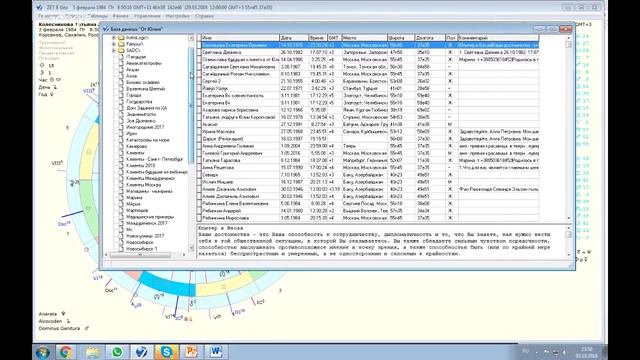Image resolution: width=640 pixels, height=360 pixels.
Task: Tick marker box for Анна Рещетова row
Action: tap(200, 167)
